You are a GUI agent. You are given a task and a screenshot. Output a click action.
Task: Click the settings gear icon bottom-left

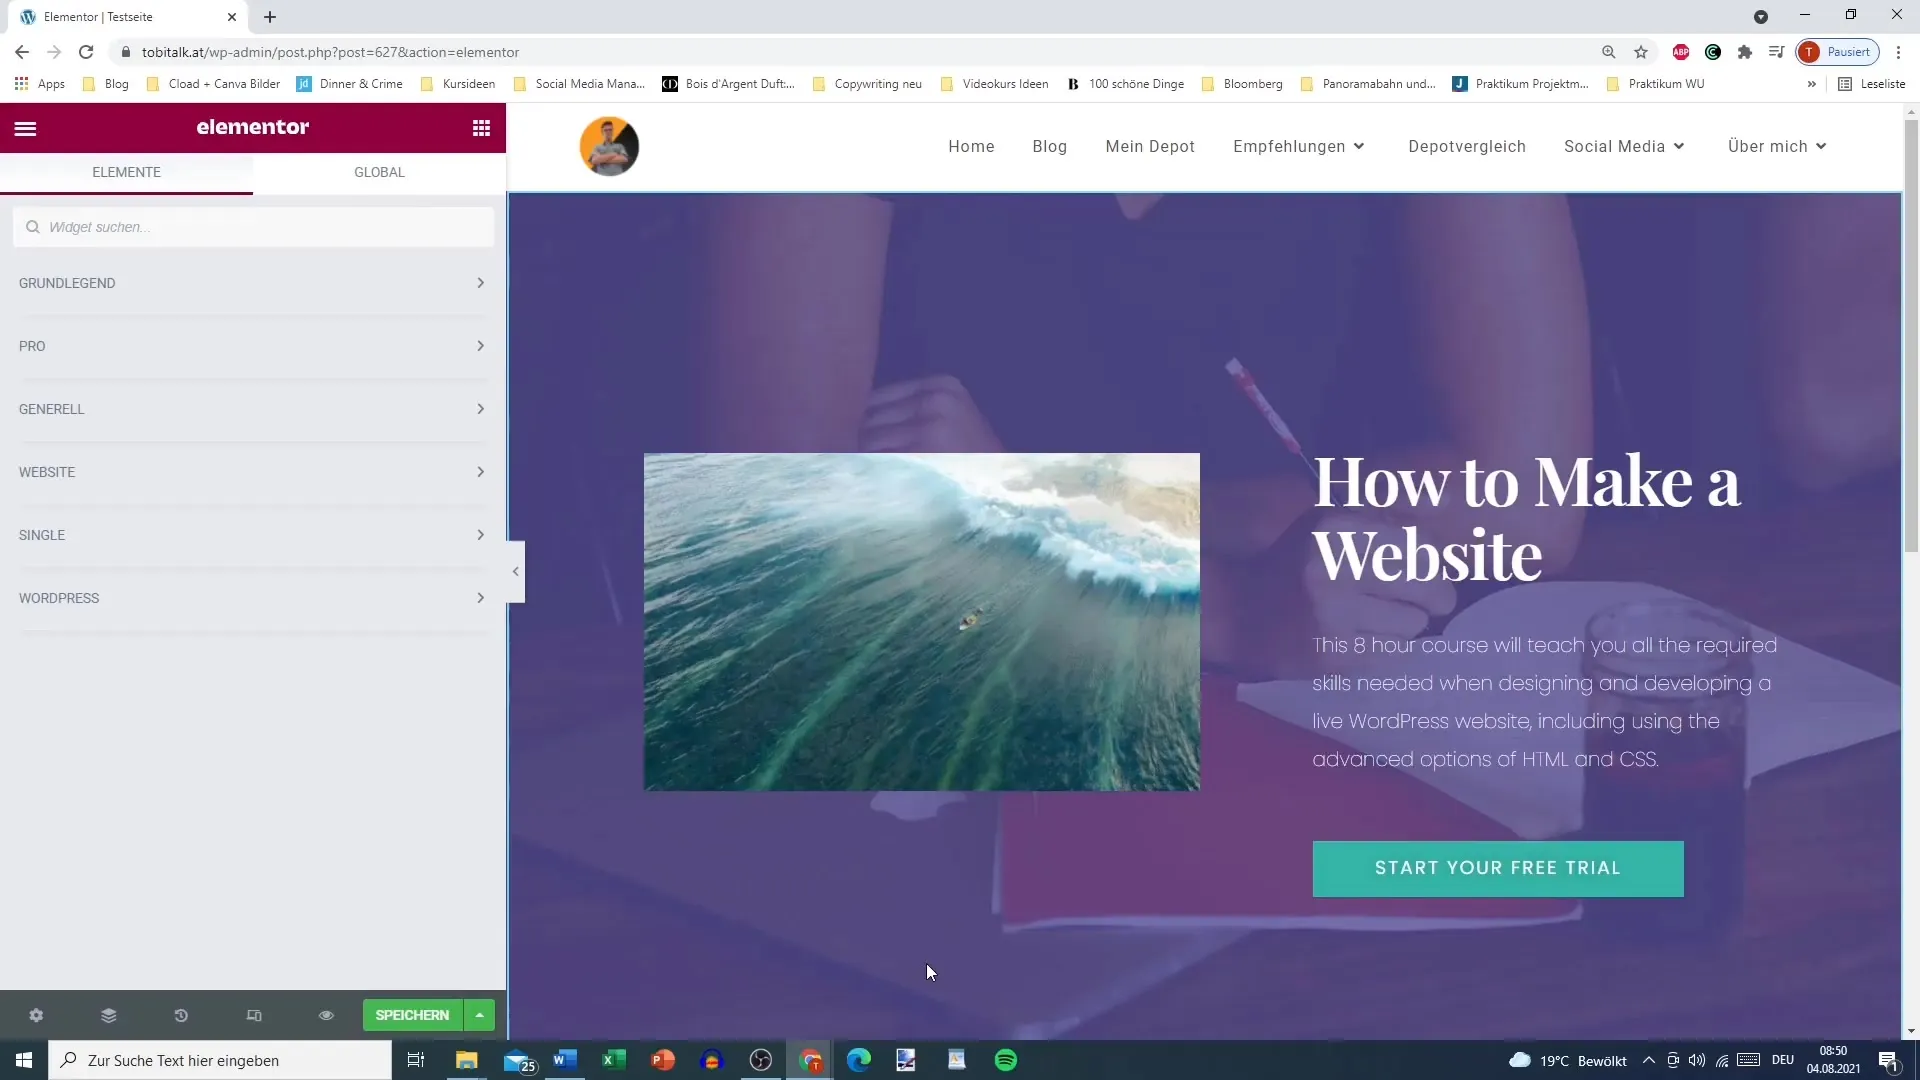click(x=36, y=1015)
